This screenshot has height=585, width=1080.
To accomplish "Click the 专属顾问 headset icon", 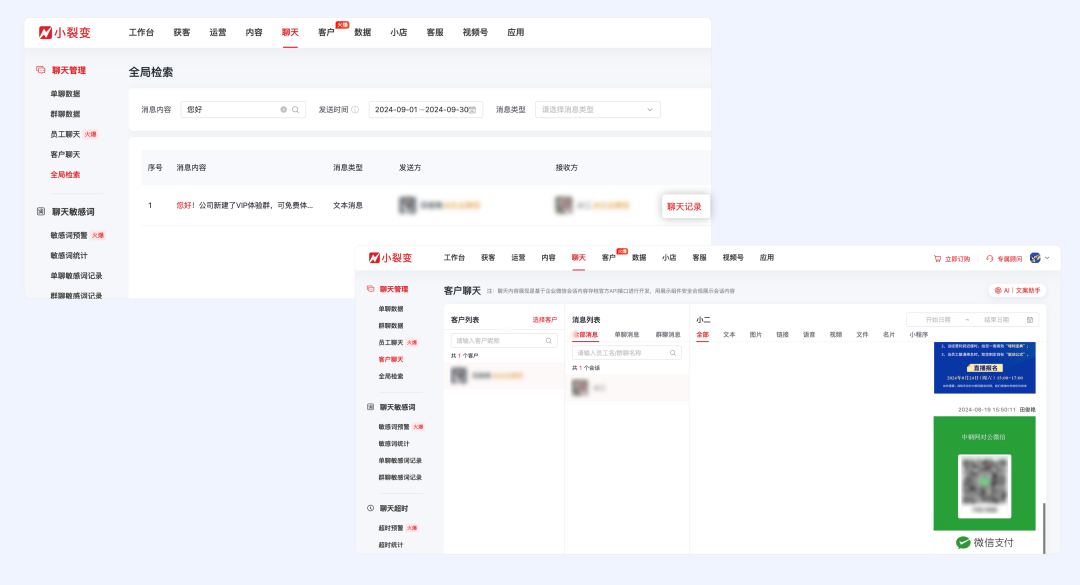I will coord(990,257).
